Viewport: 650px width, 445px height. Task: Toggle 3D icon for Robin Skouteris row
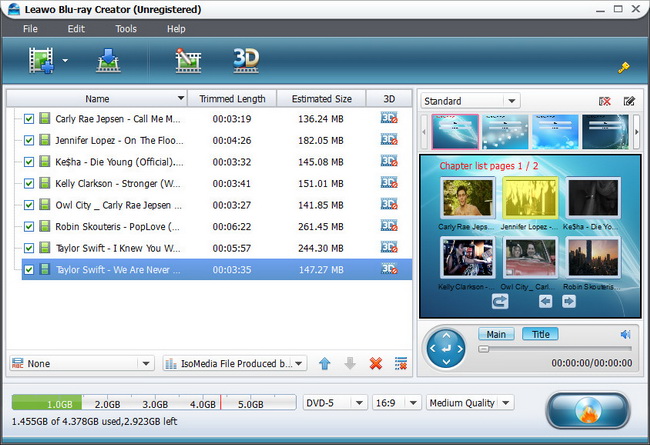pyautogui.click(x=389, y=226)
